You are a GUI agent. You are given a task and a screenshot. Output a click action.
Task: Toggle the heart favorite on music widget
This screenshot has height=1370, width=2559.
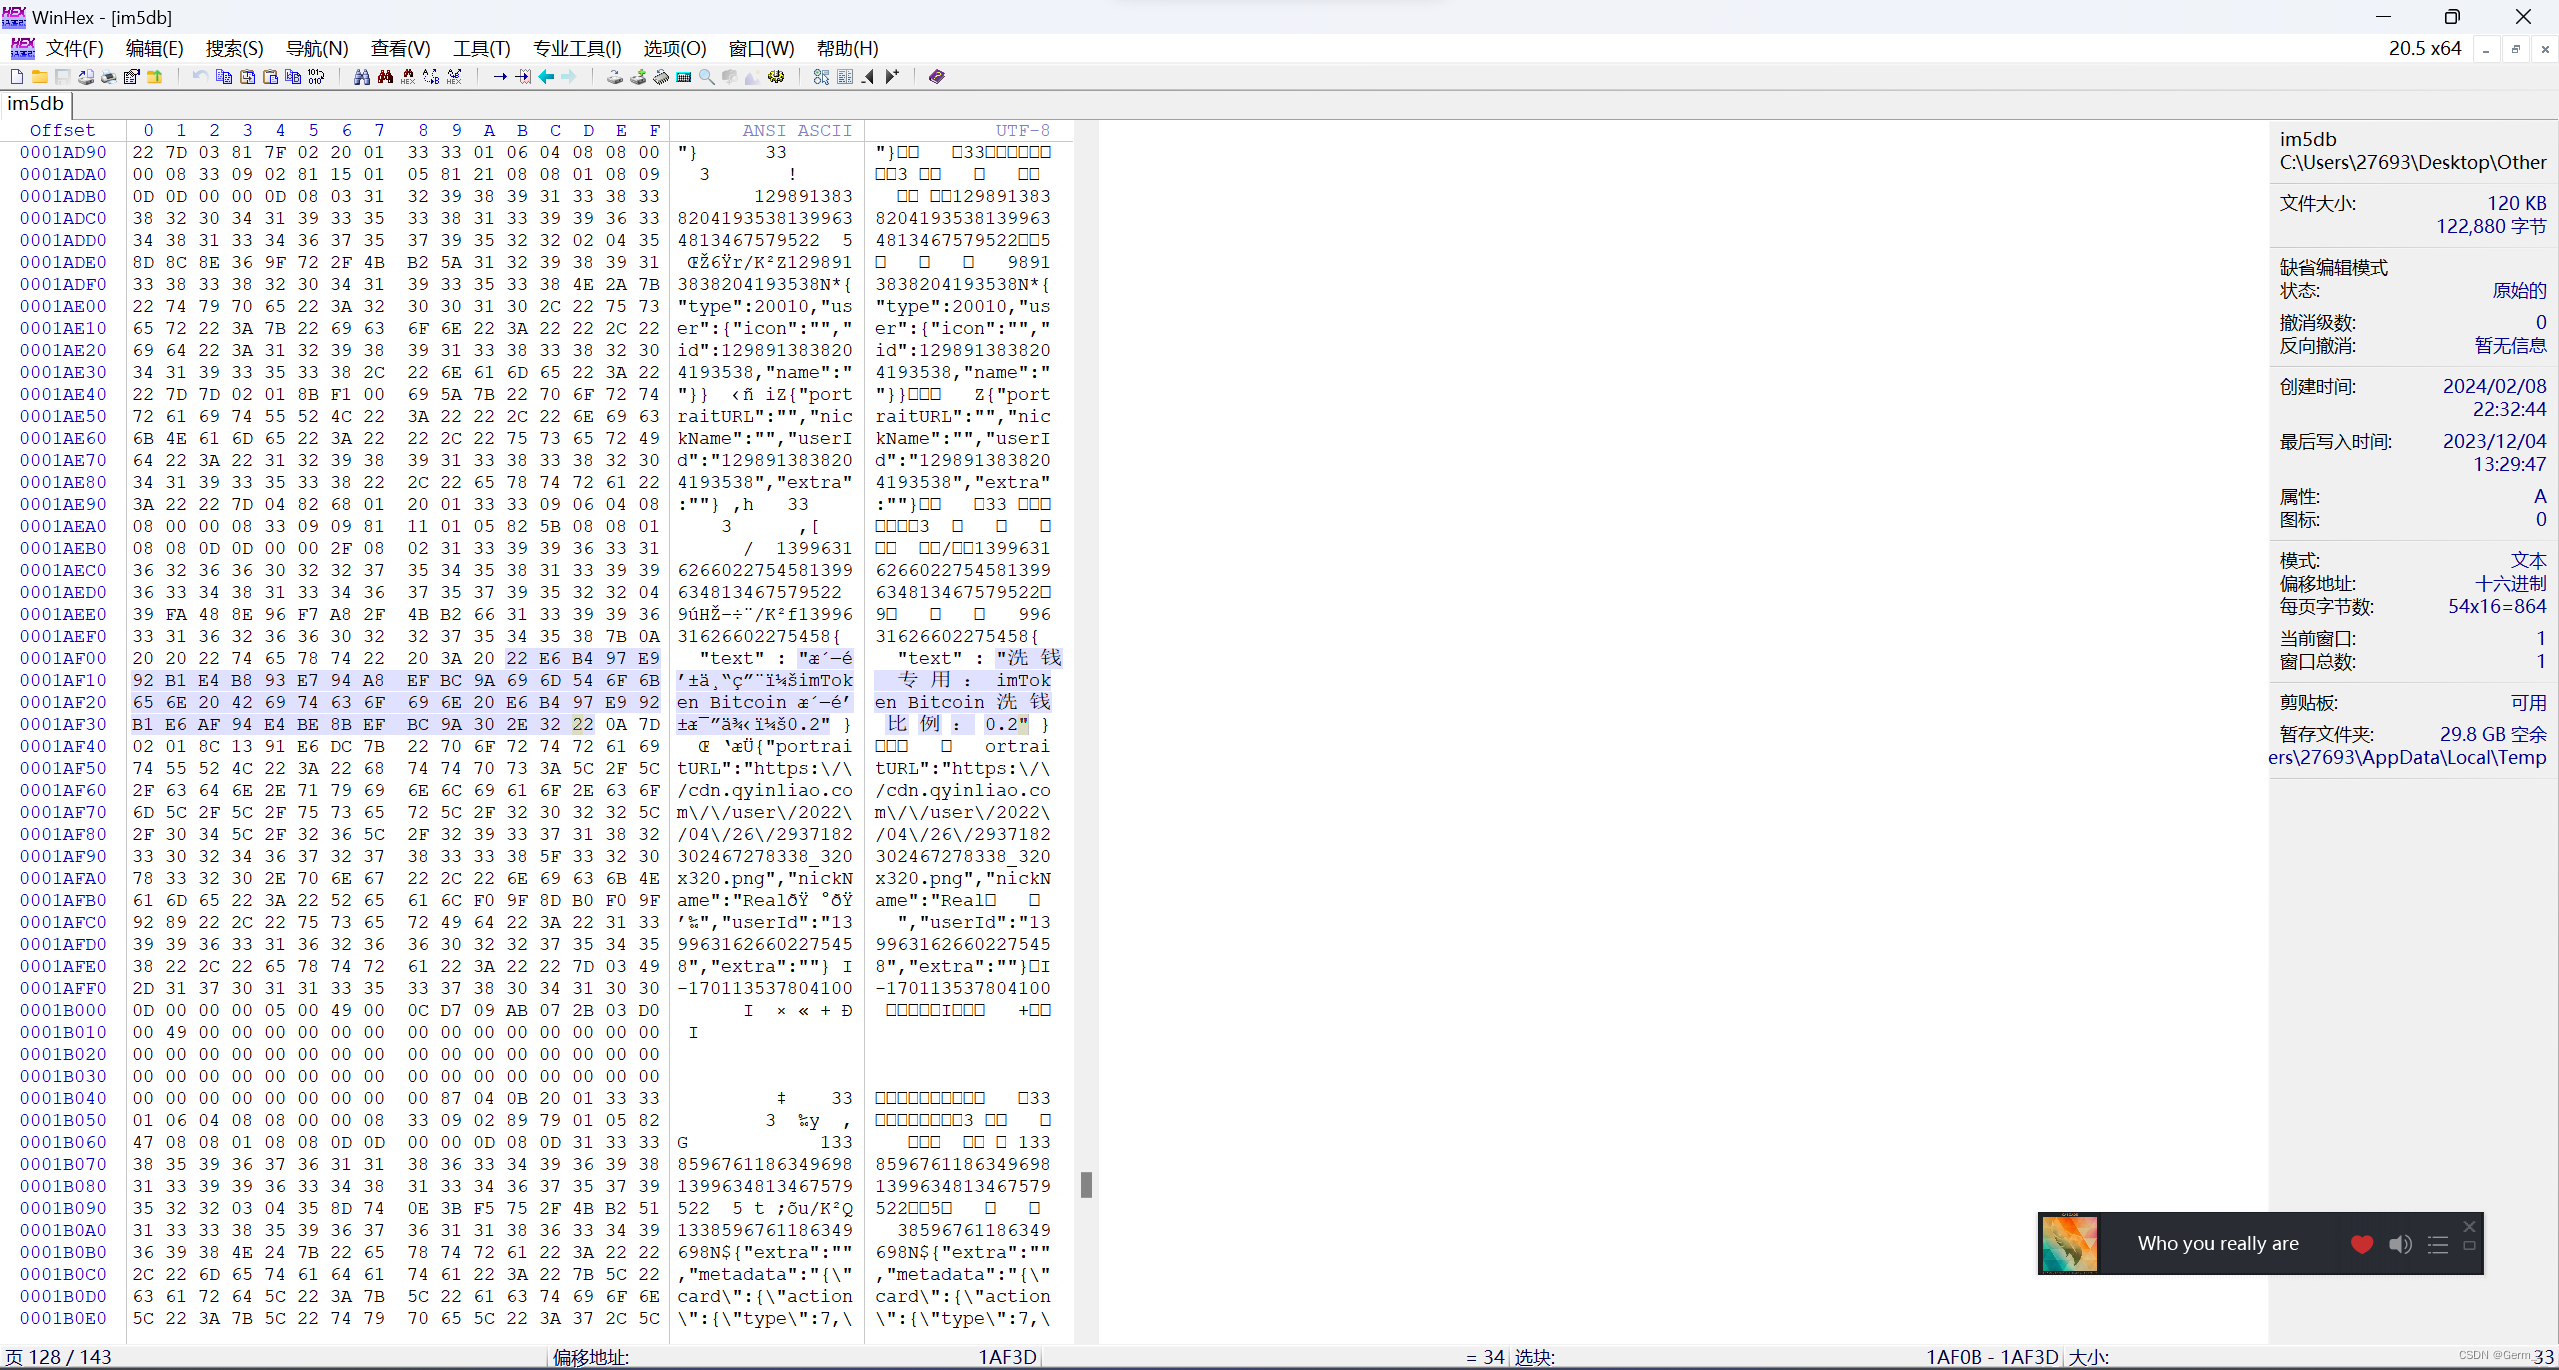tap(2362, 1244)
